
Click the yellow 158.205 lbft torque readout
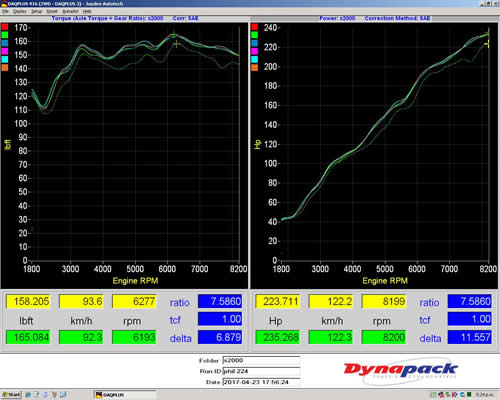pyautogui.click(x=28, y=301)
